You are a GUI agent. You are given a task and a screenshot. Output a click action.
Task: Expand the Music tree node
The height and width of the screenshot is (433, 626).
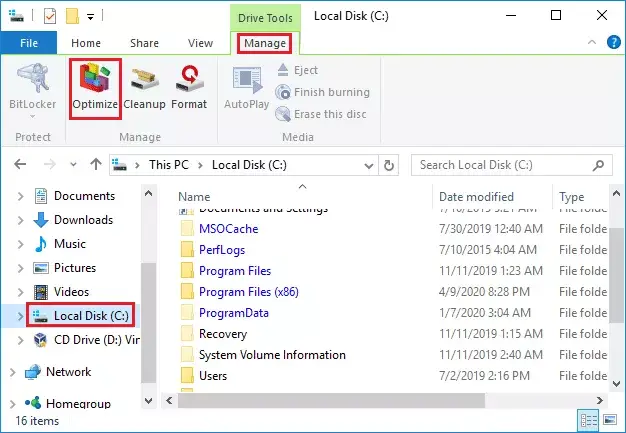point(21,244)
